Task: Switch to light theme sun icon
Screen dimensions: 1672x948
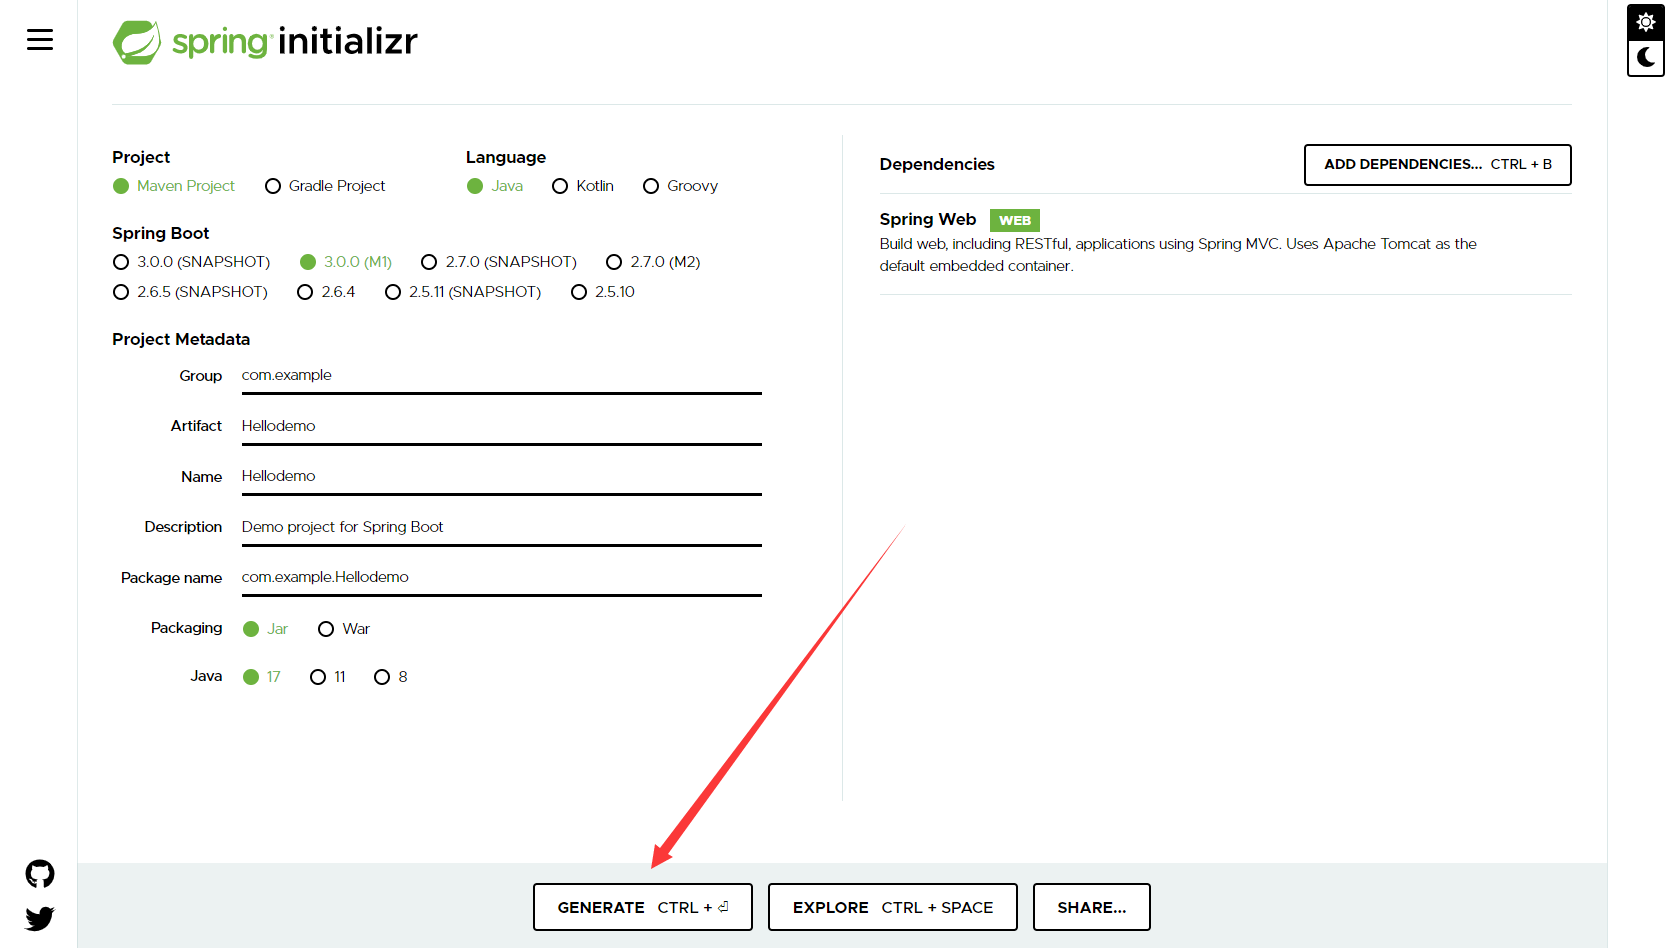Action: pos(1645,22)
